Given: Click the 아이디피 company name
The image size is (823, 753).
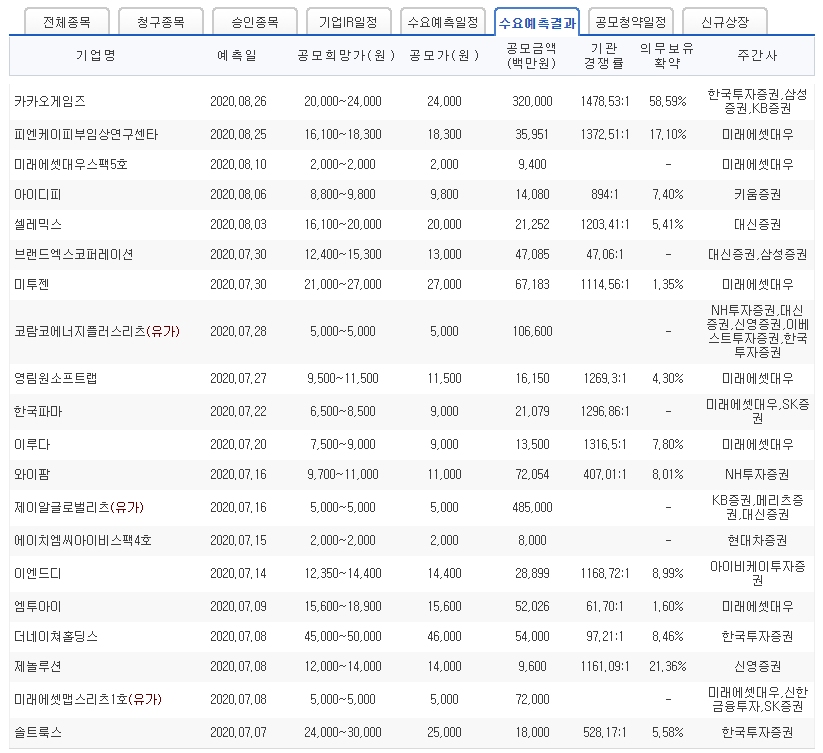Looking at the screenshot, I should pyautogui.click(x=38, y=194).
